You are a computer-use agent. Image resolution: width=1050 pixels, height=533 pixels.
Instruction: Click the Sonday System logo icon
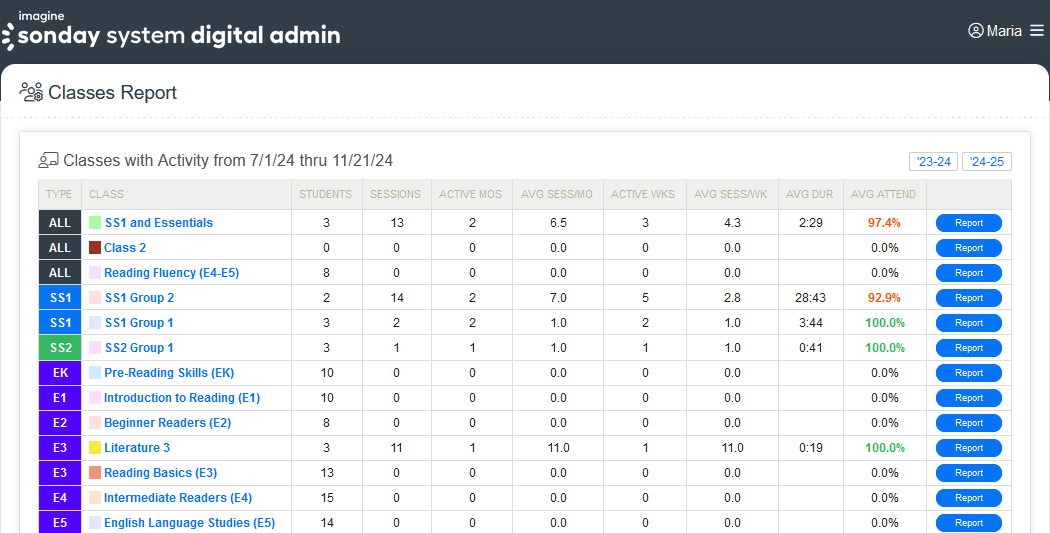tap(8, 37)
